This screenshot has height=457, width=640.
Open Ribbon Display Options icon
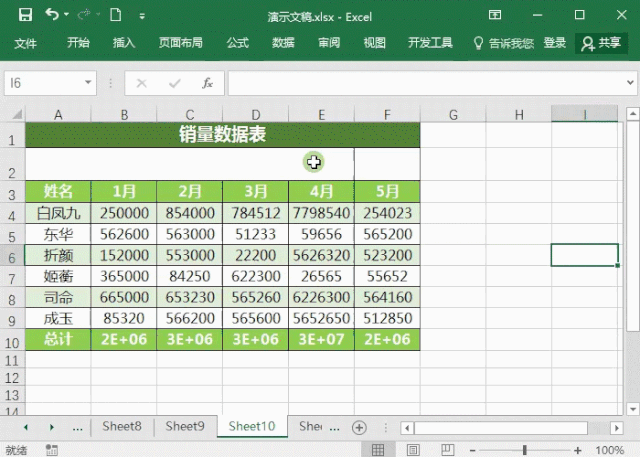point(495,15)
